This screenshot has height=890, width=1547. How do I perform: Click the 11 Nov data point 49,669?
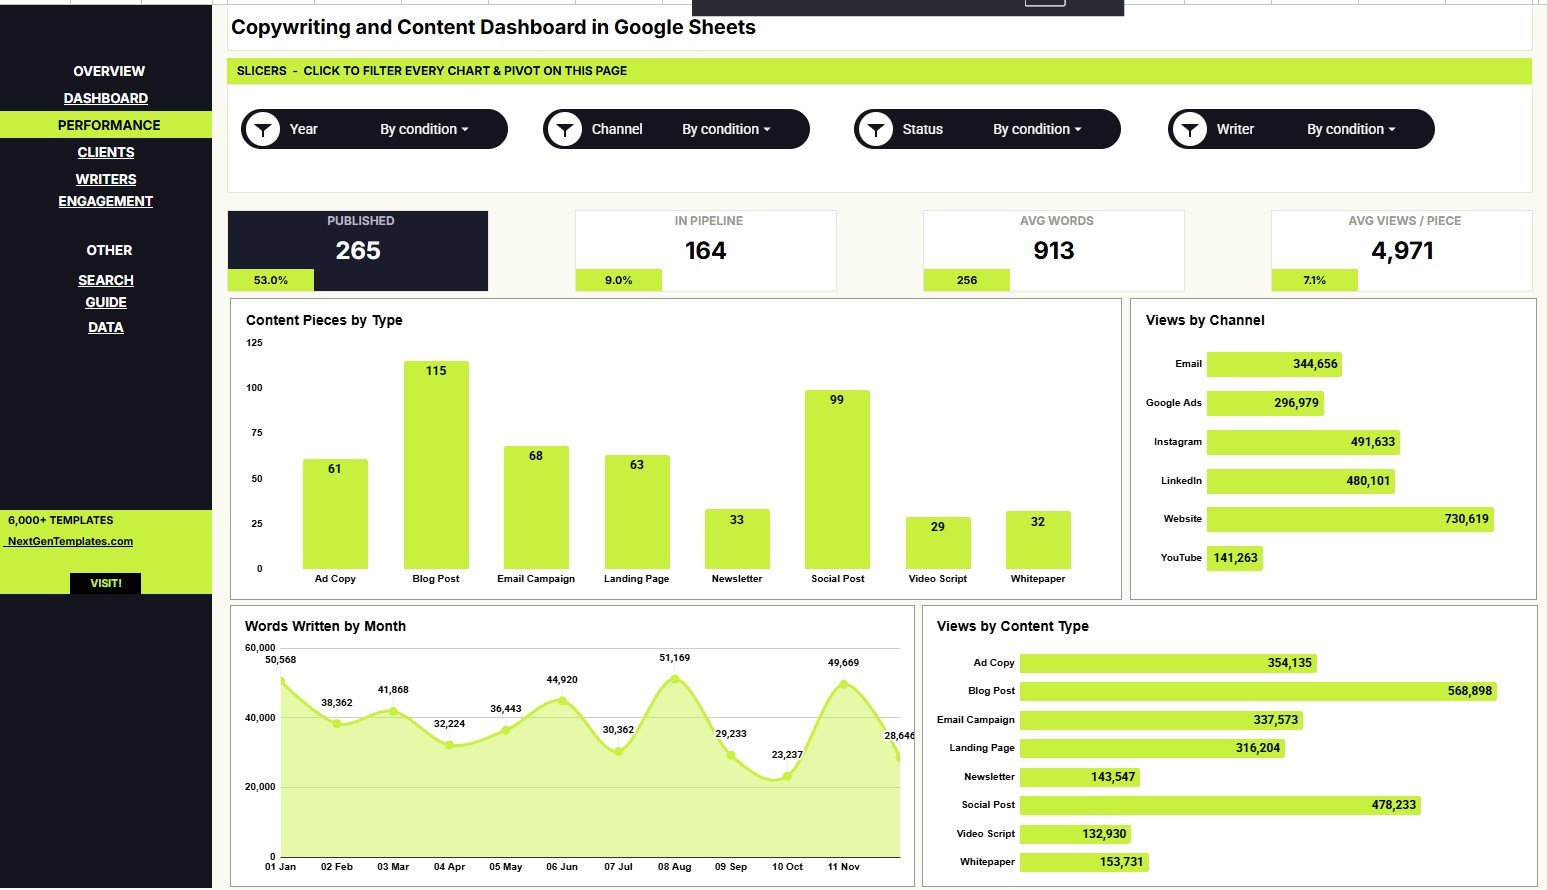(844, 684)
